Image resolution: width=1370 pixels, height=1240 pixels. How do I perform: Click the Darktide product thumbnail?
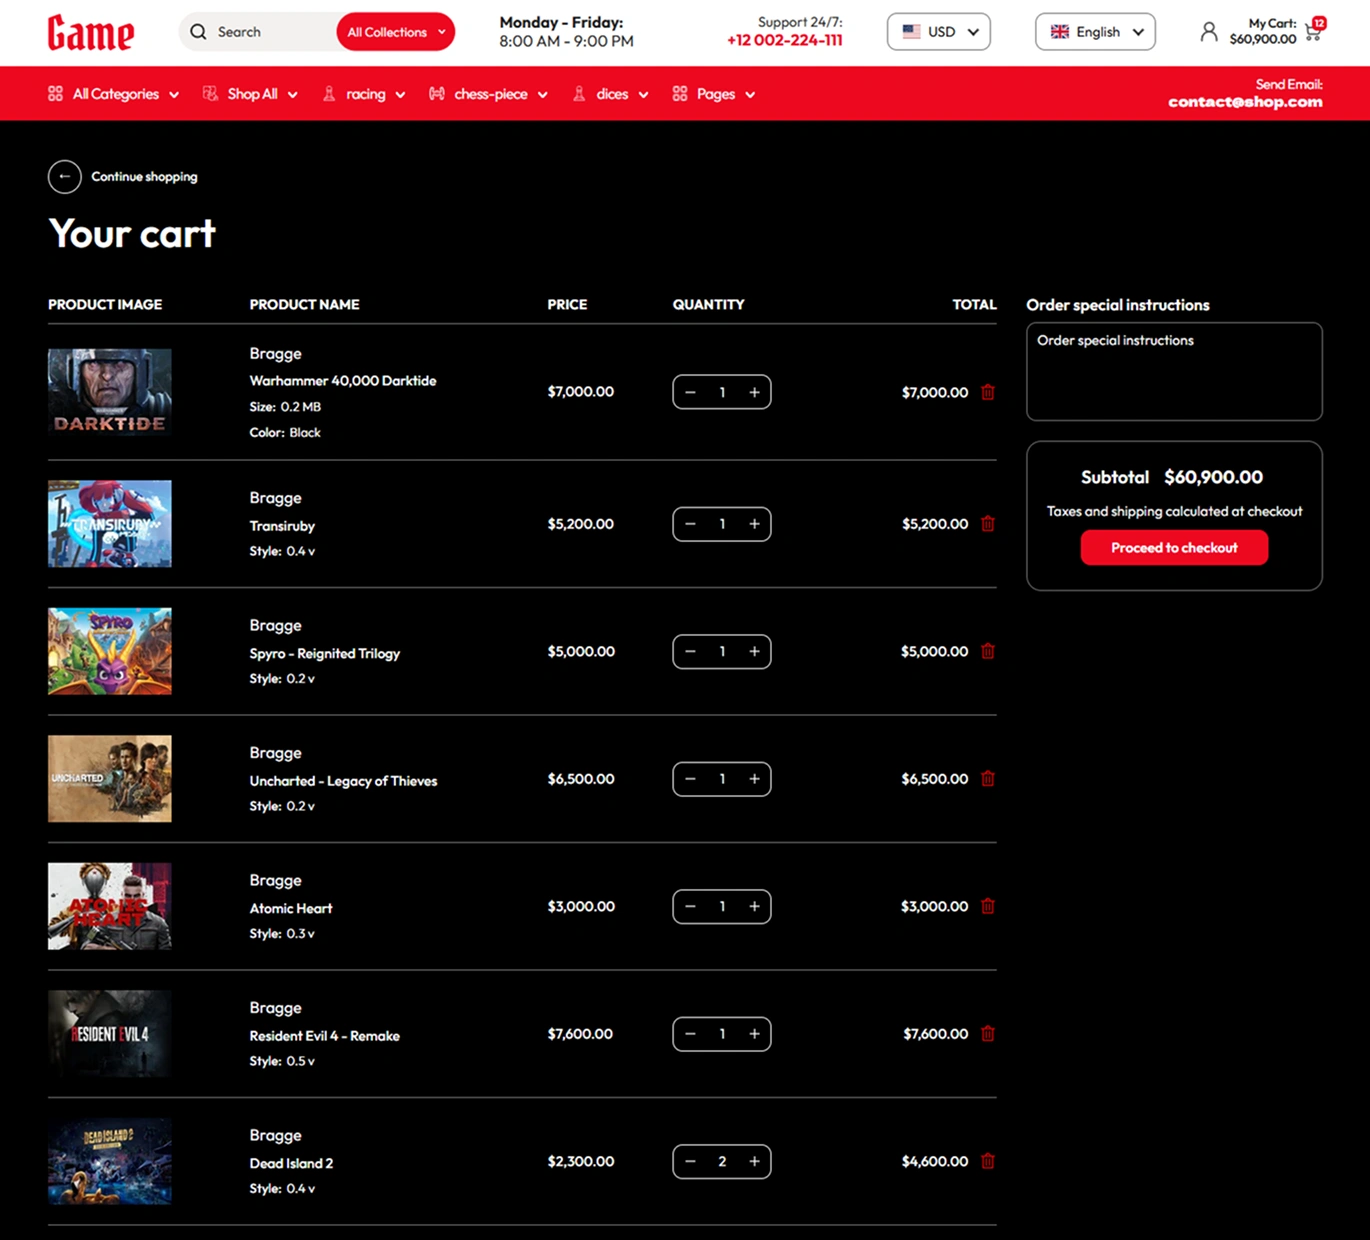tap(110, 392)
